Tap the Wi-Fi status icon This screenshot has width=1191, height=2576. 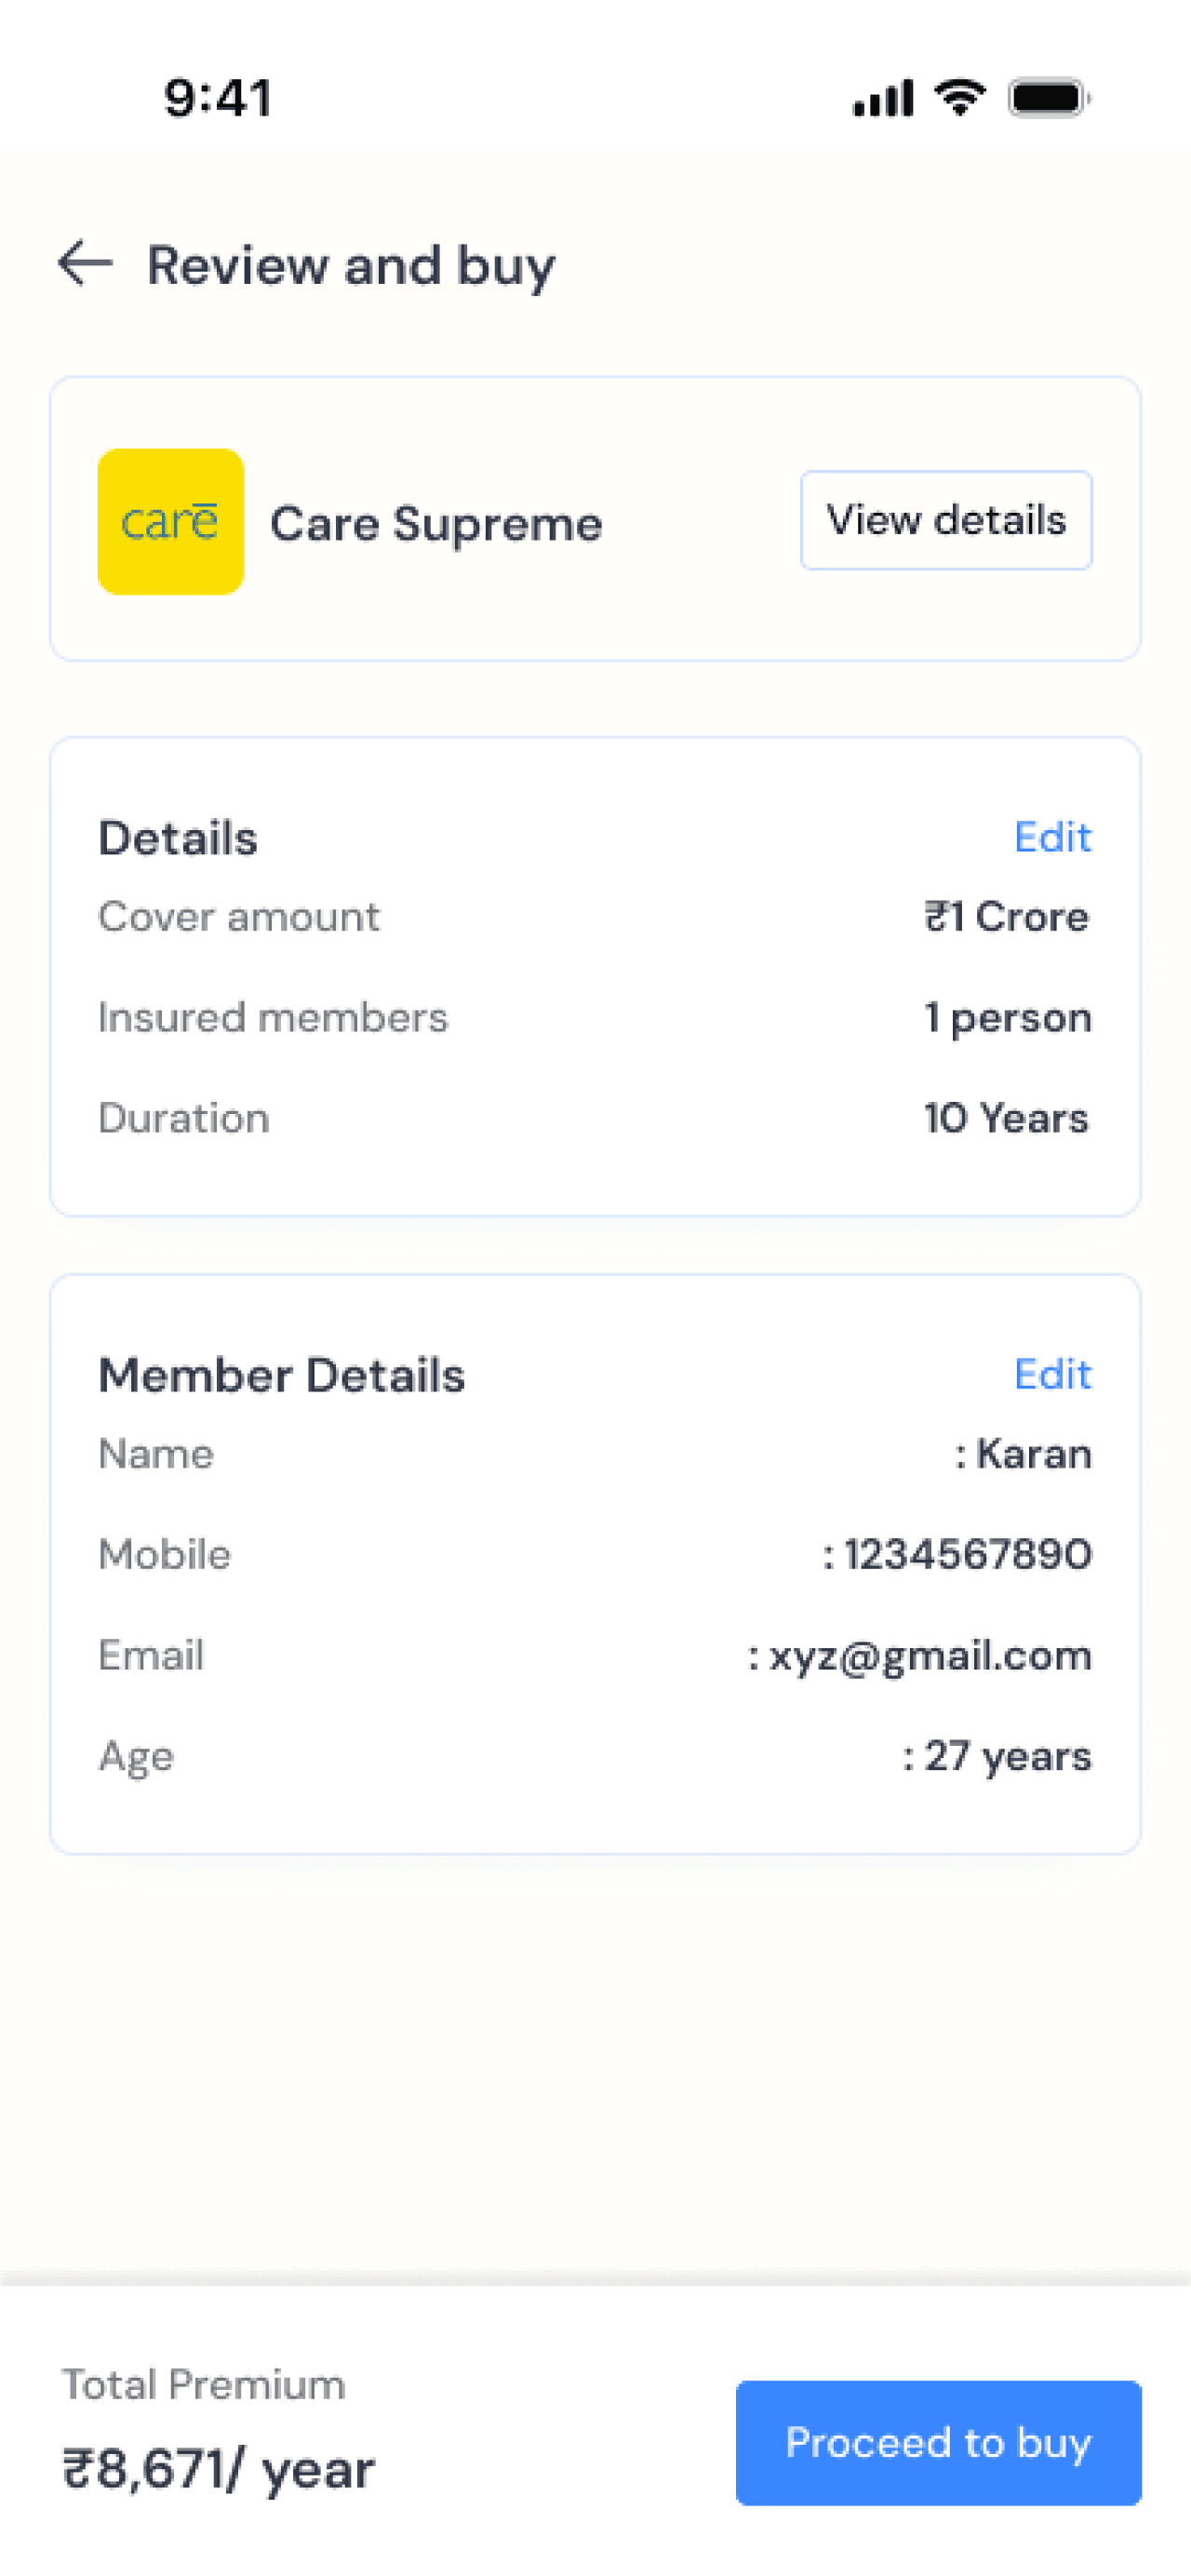click(960, 97)
